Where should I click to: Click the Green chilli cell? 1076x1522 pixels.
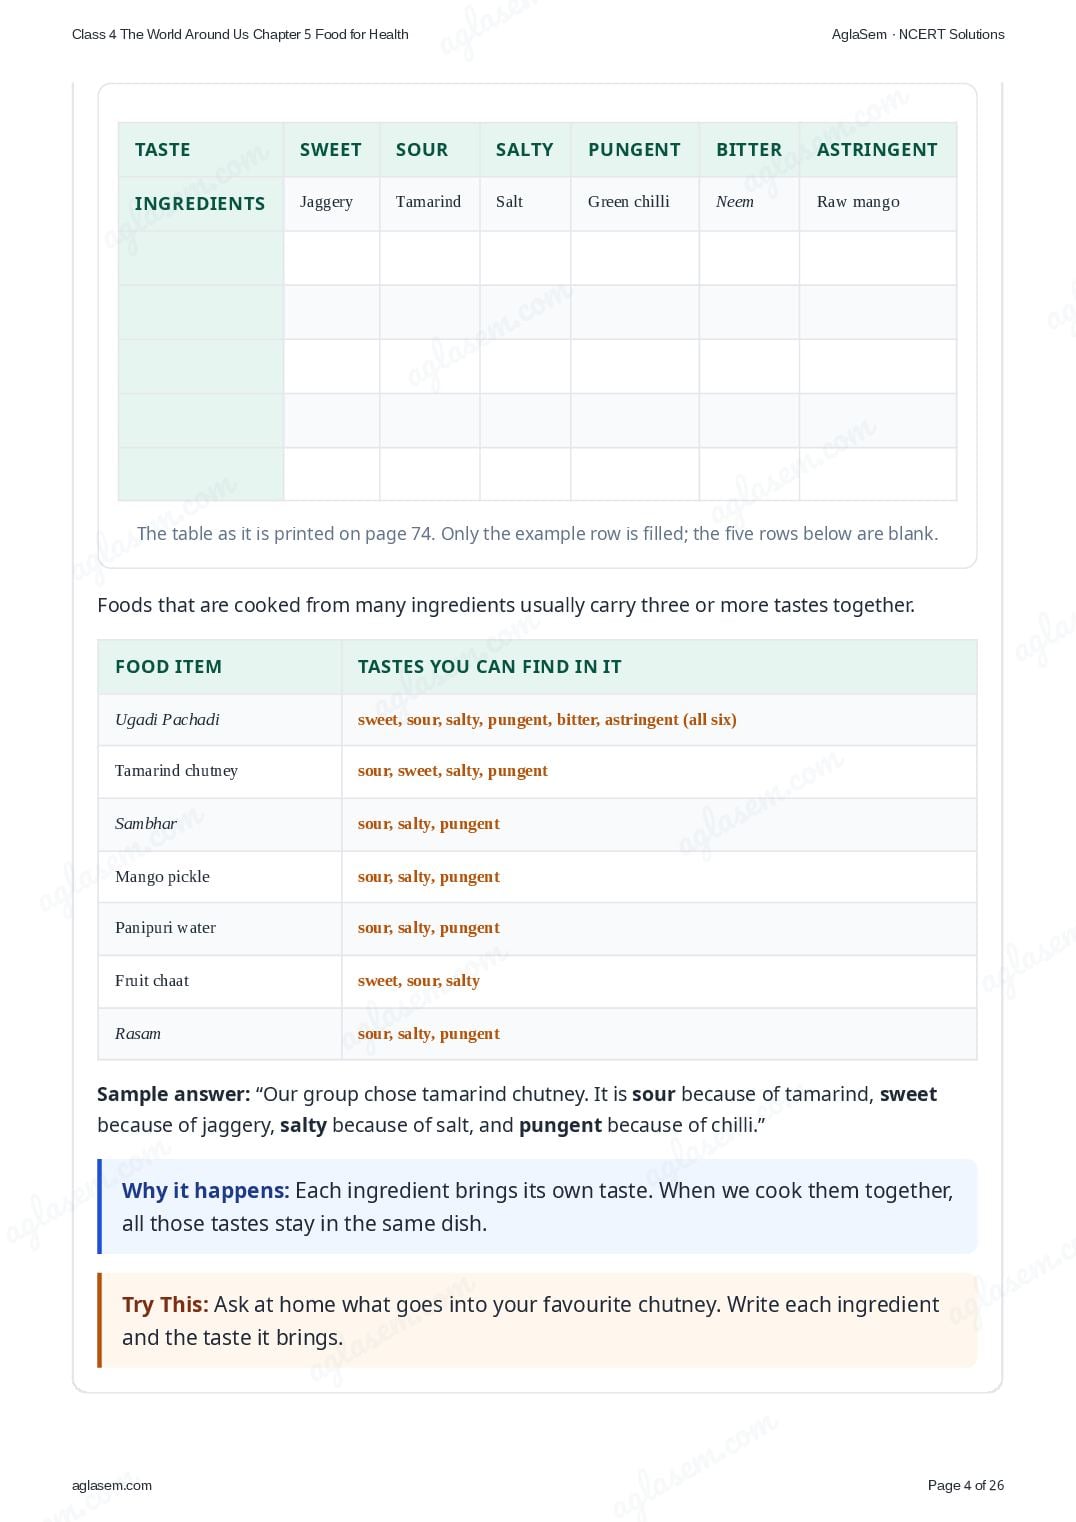click(x=634, y=204)
